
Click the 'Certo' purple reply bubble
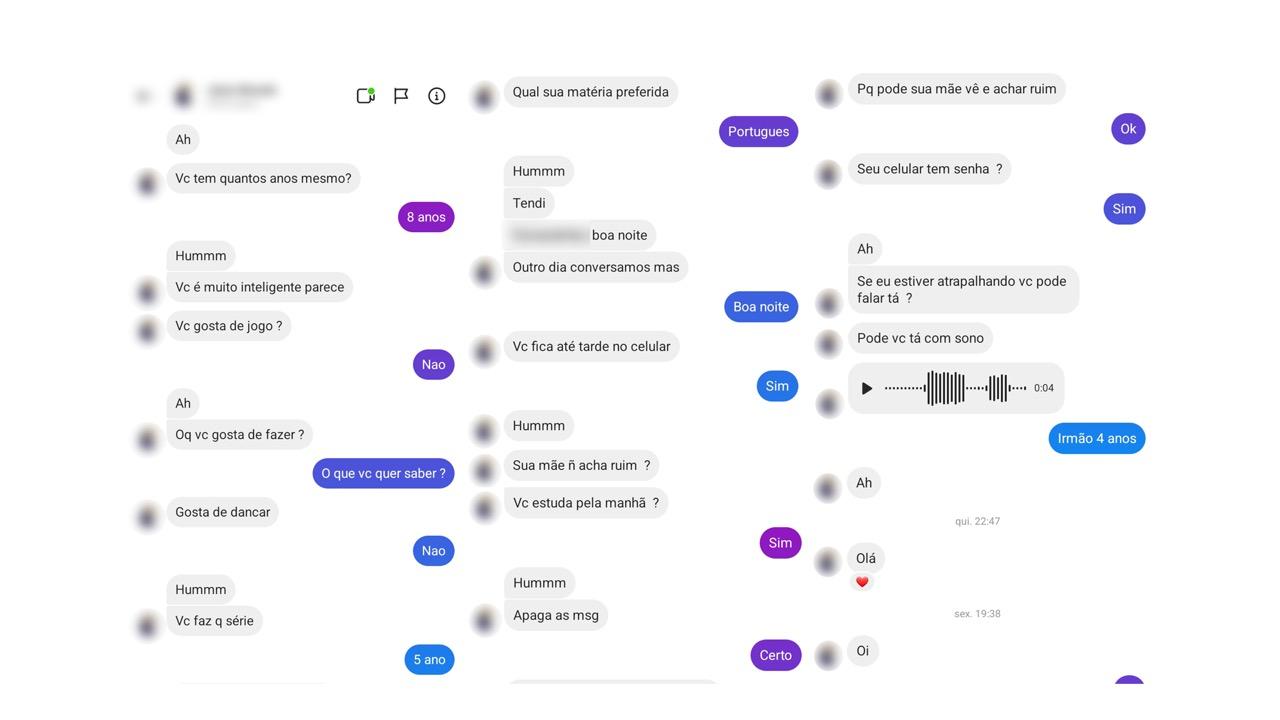776,655
